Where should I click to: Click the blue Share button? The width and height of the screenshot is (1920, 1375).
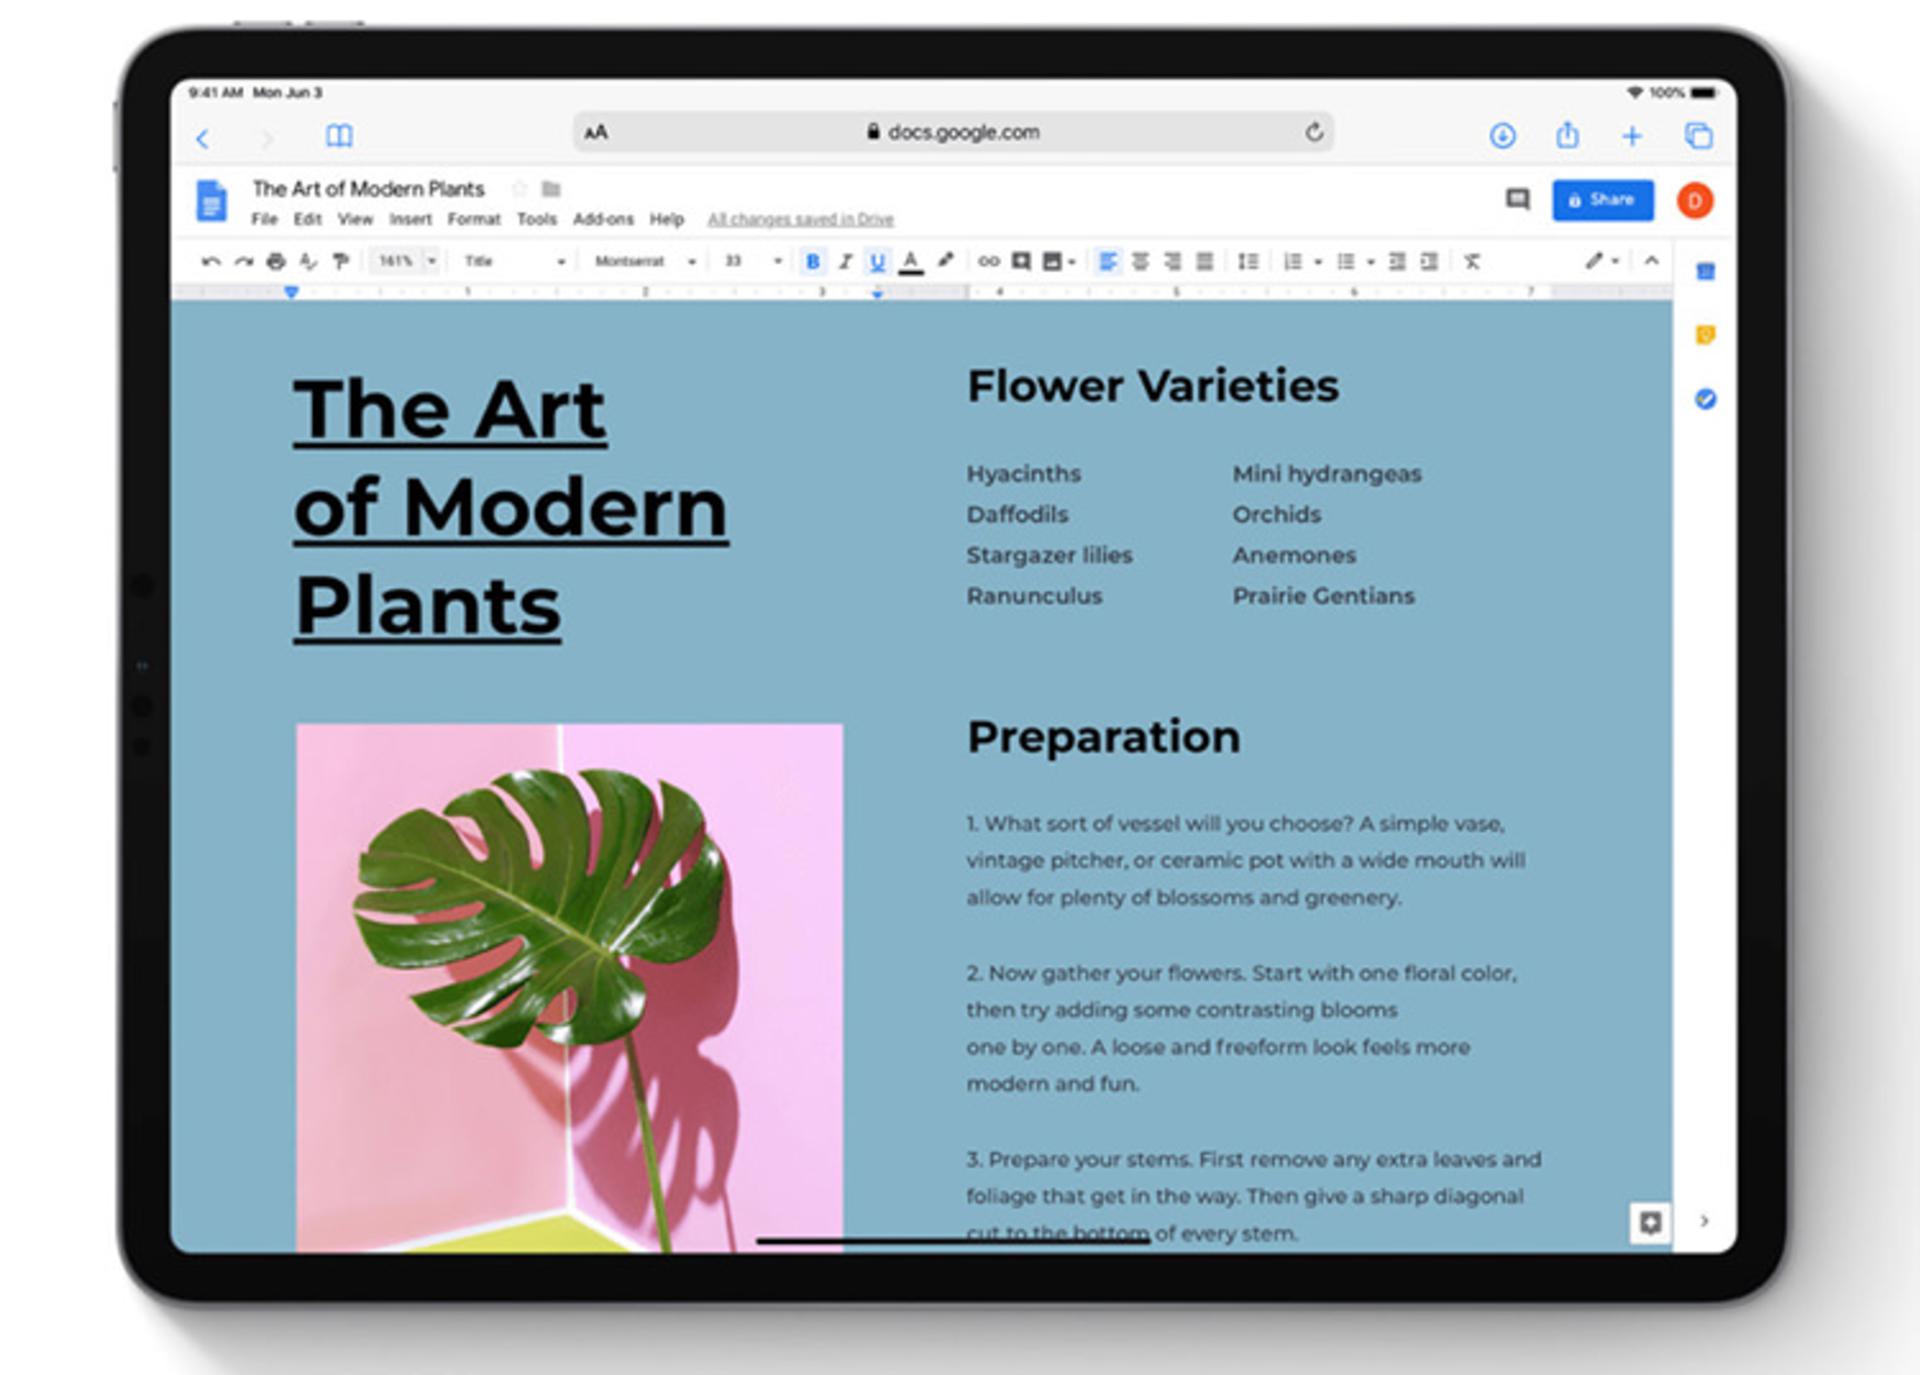pos(1602,200)
